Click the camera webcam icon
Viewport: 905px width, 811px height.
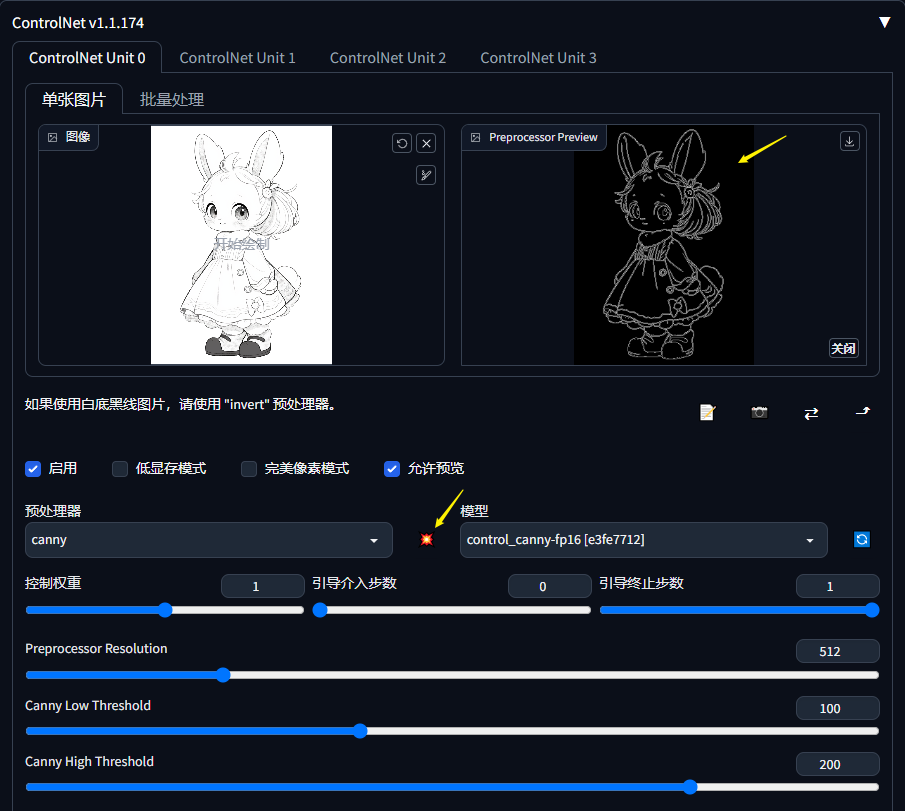760,412
